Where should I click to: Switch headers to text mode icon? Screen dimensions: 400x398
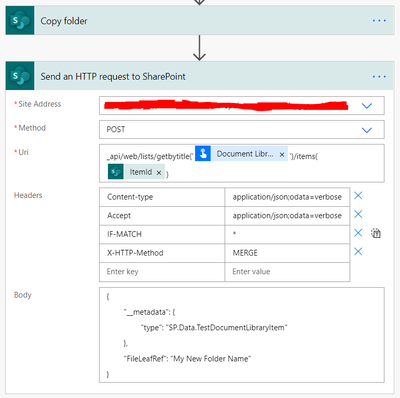click(376, 233)
